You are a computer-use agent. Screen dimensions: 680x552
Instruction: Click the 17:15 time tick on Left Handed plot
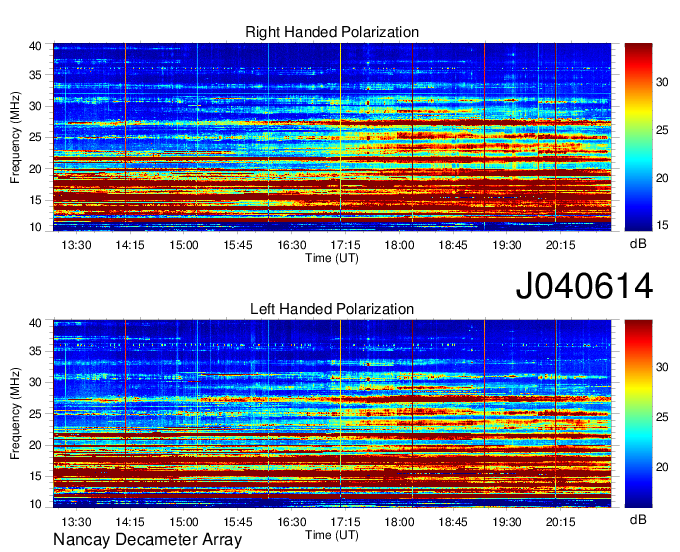pos(345,521)
